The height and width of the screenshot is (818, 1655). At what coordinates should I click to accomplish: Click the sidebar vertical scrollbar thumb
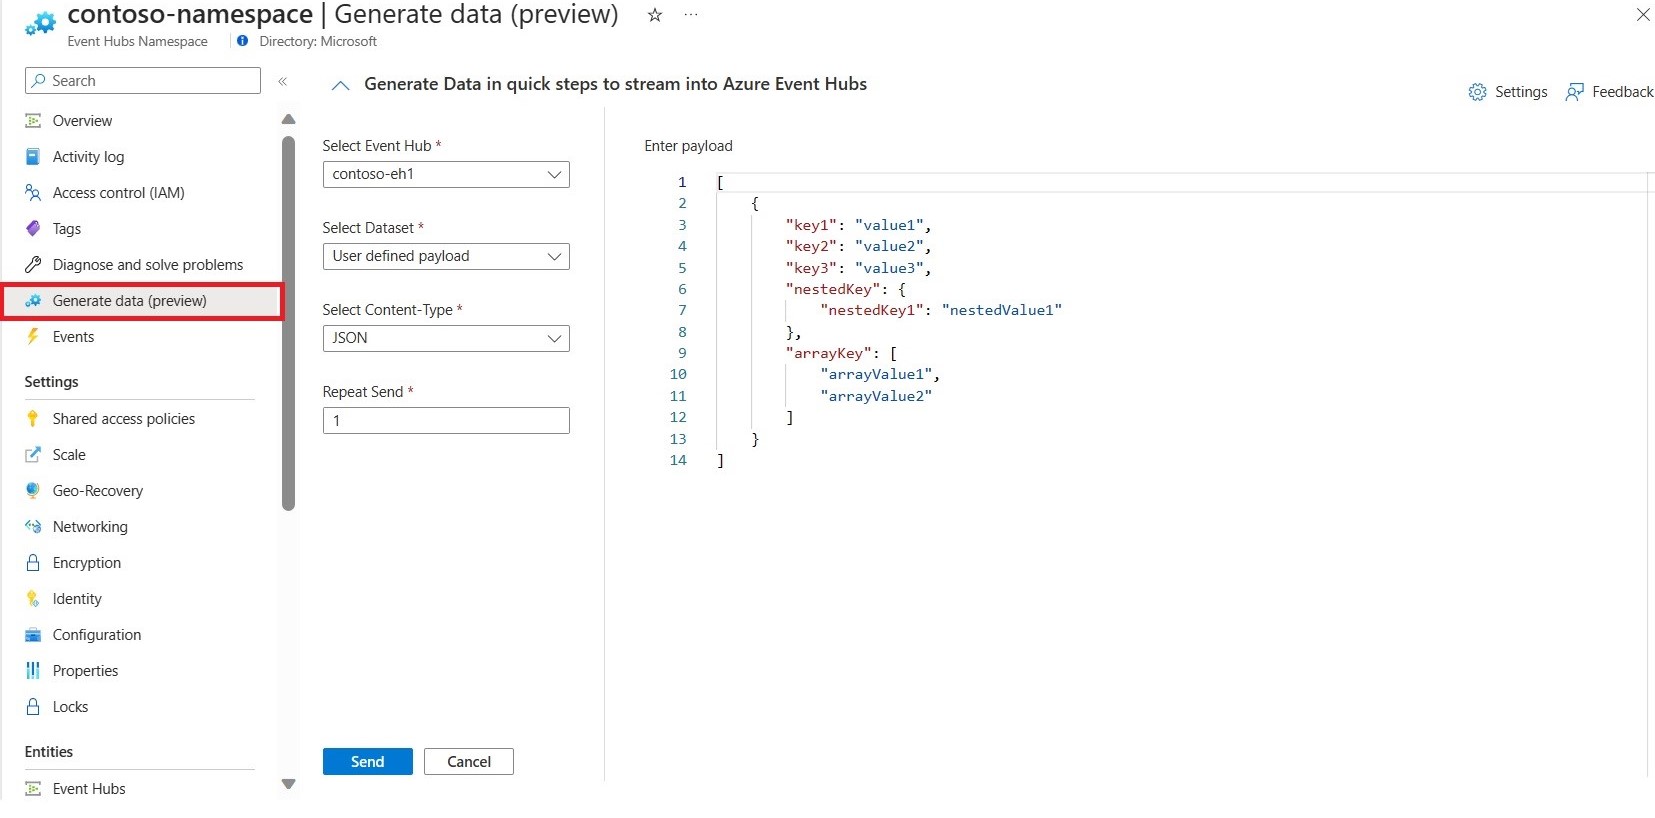coord(289,320)
